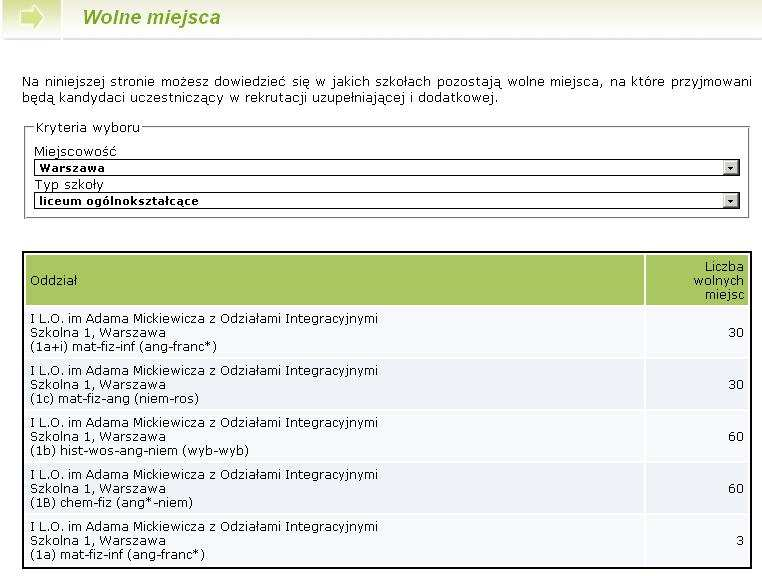Click the Liczba wolnych miejsc column header
The image size is (762, 576).
click(697, 280)
